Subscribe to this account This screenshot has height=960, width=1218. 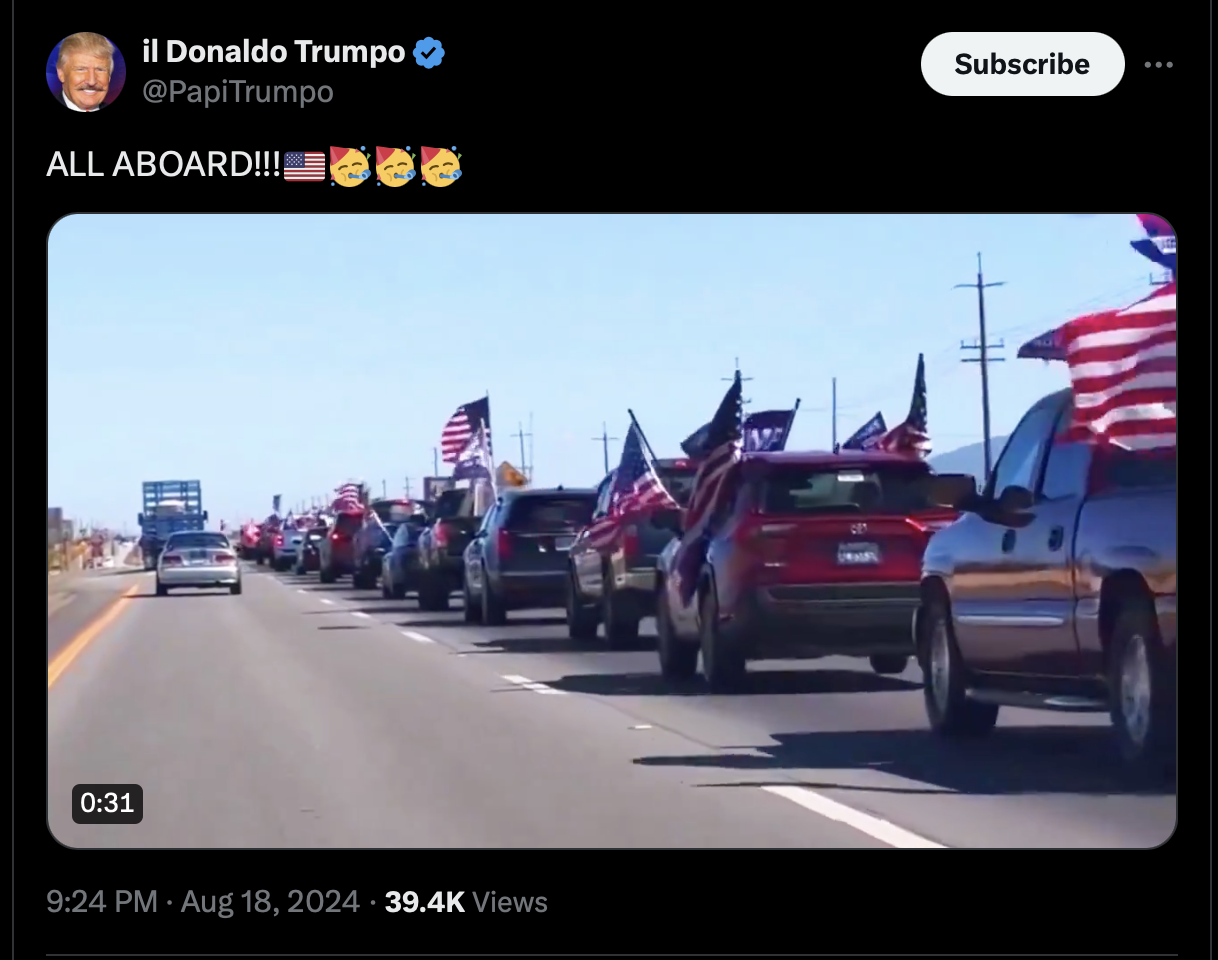1022,64
